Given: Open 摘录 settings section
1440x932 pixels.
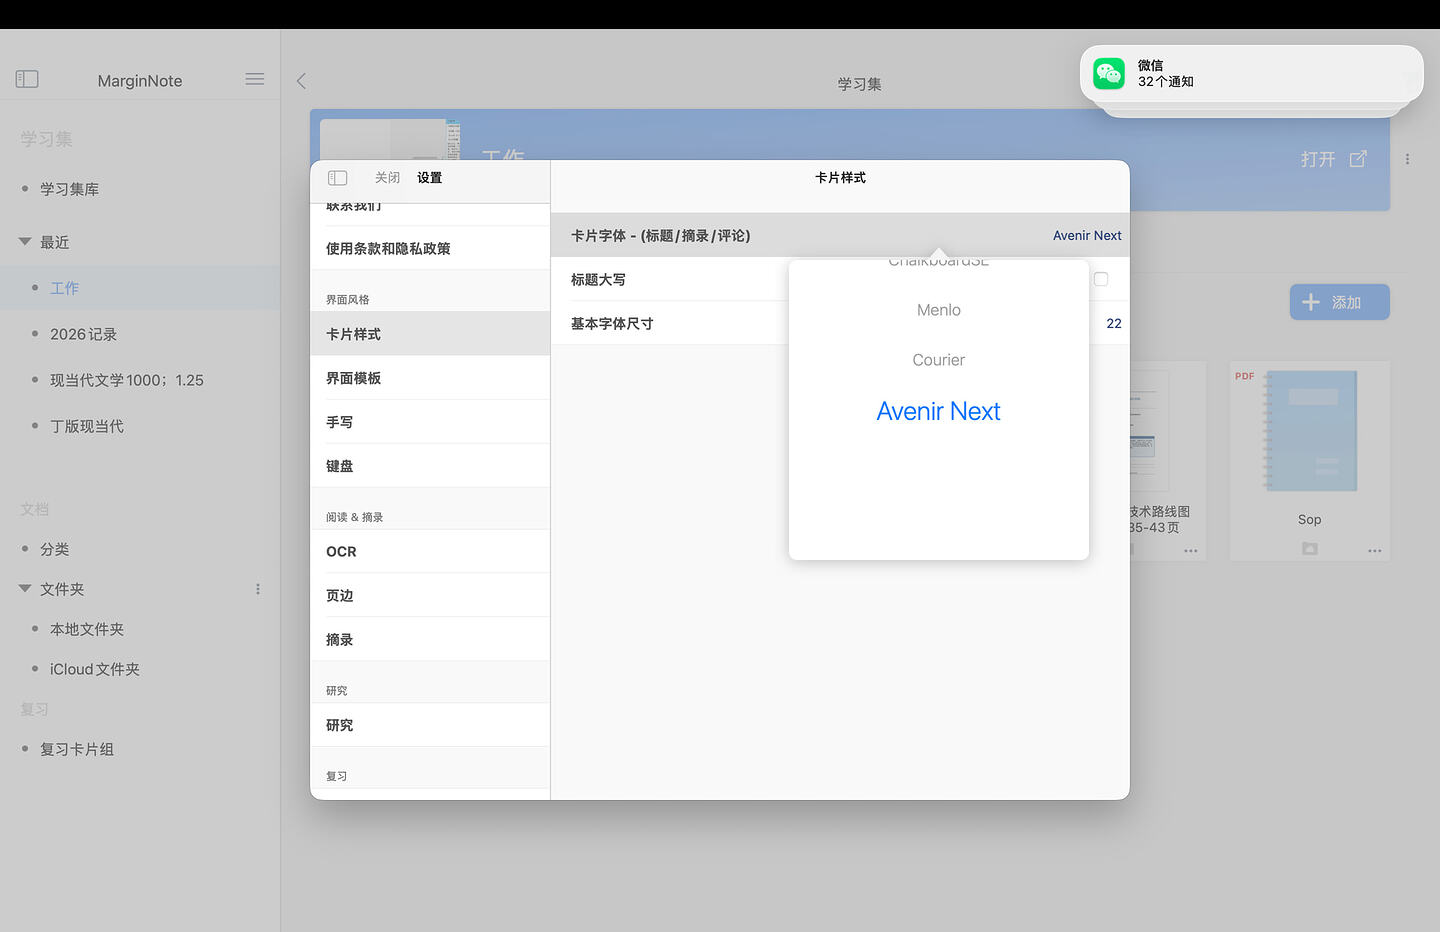Looking at the screenshot, I should (x=430, y=639).
